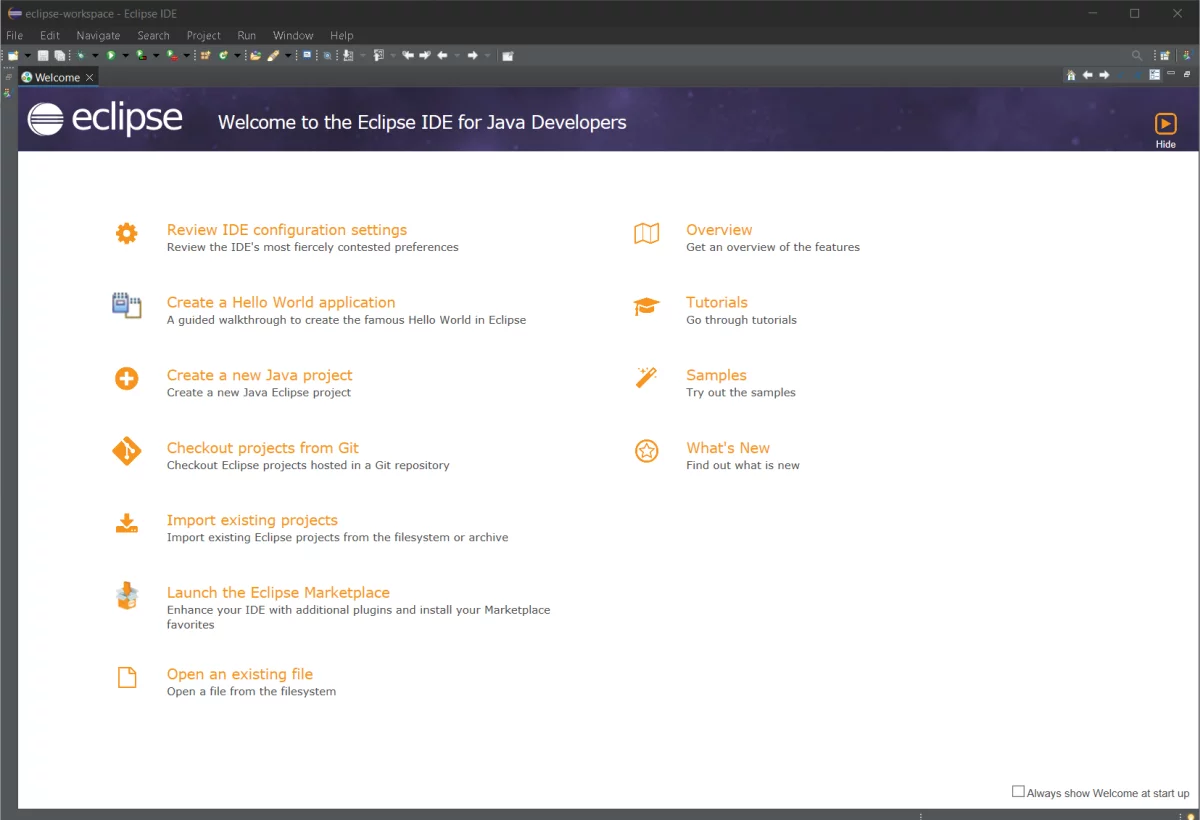Viewport: 1200px width, 820px height.
Task: Click the Welcome view Home icon
Action: pyautogui.click(x=1071, y=75)
